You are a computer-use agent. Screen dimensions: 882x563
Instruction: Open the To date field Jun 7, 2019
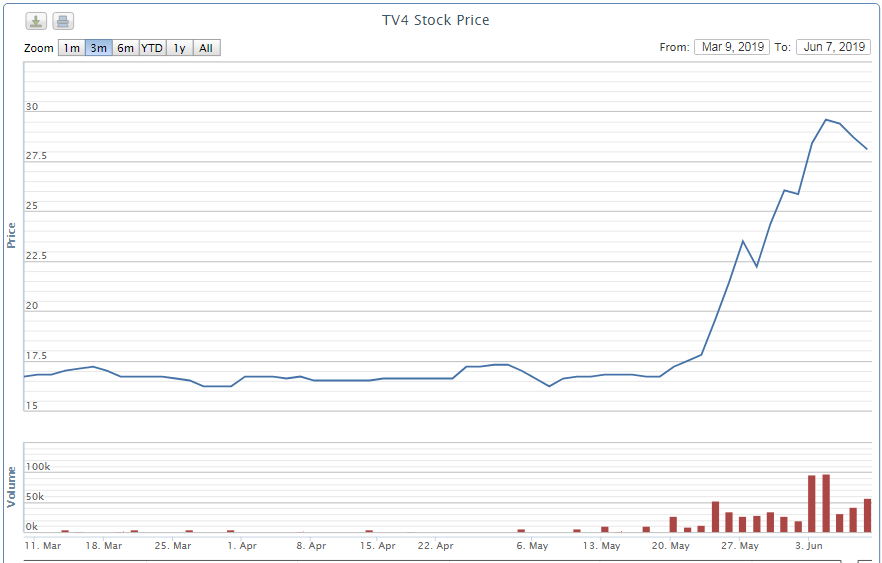[x=833, y=47]
